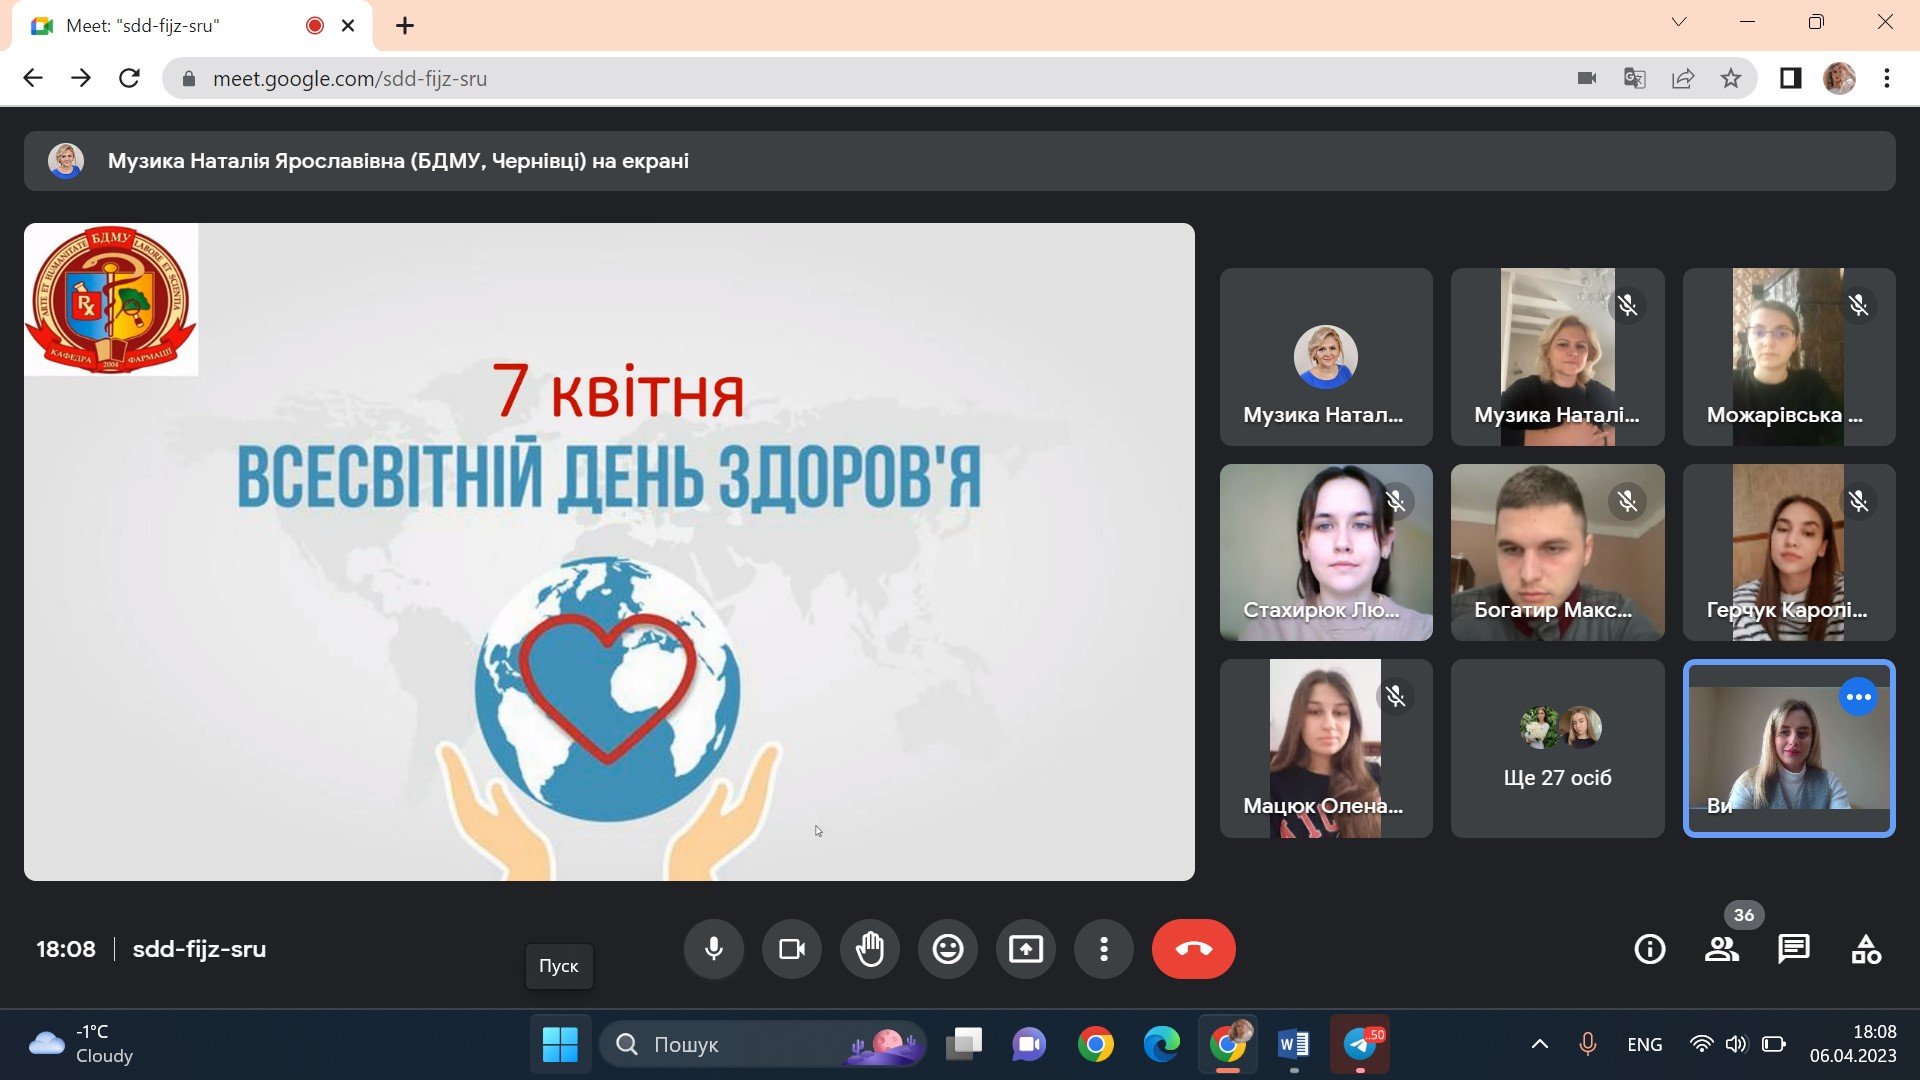Viewport: 1920px width, 1080px height.
Task: Open Telegram from the taskbar
Action: pyautogui.click(x=1359, y=1045)
